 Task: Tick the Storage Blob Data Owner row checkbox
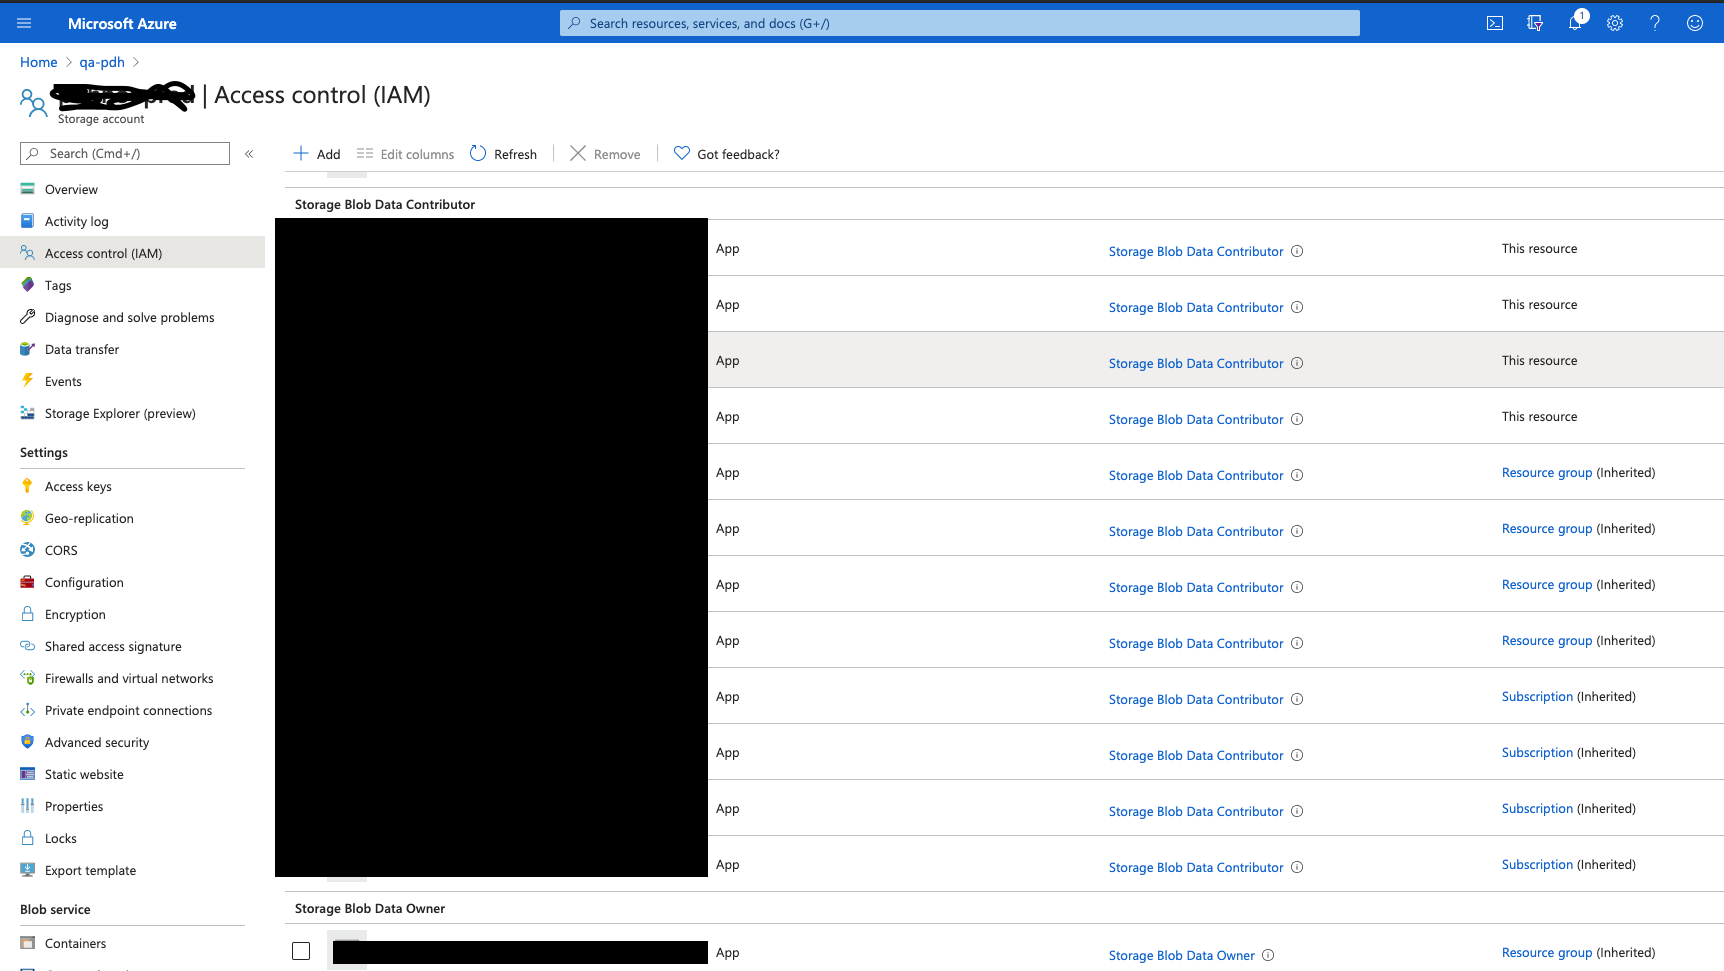[x=301, y=951]
